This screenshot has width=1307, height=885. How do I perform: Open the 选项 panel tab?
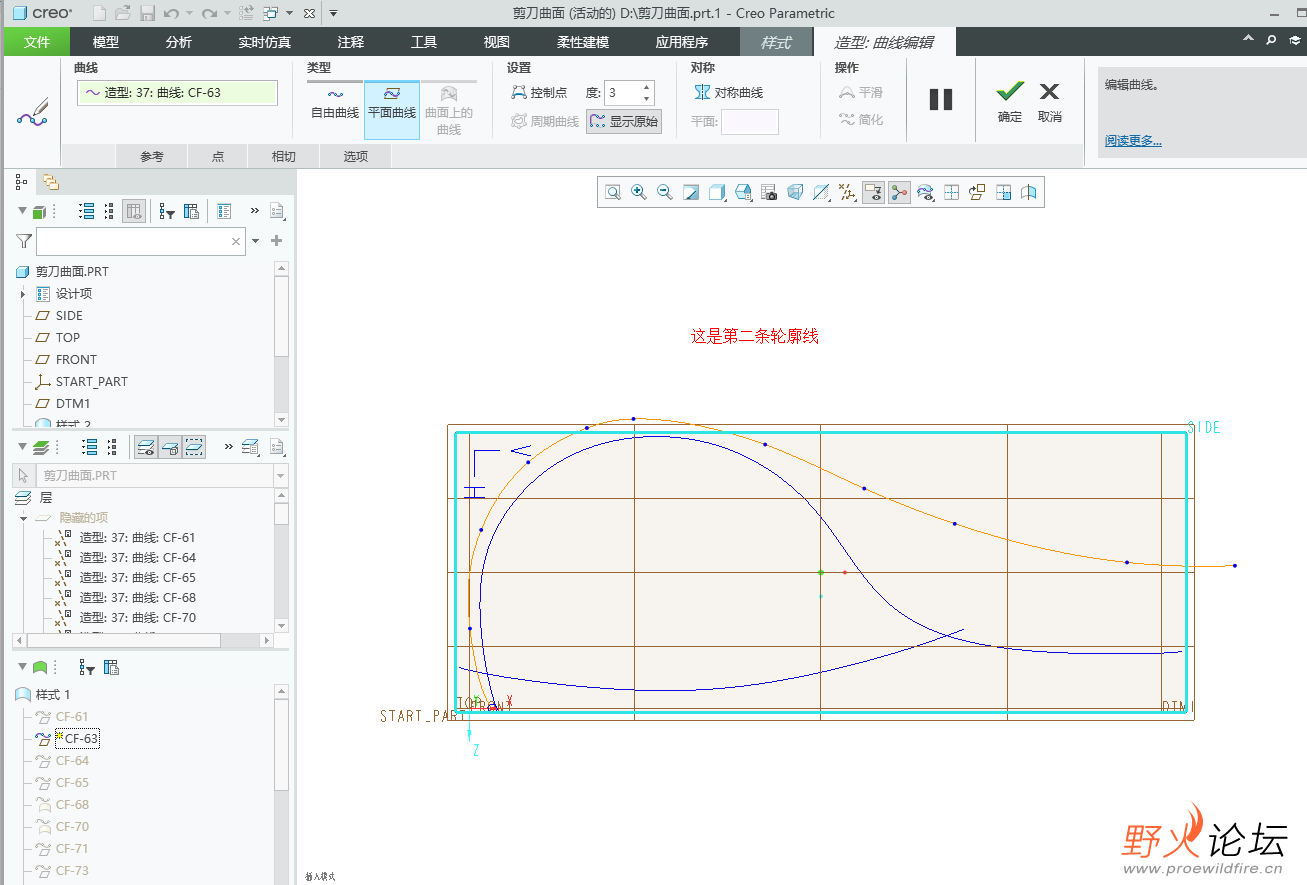tap(356, 156)
